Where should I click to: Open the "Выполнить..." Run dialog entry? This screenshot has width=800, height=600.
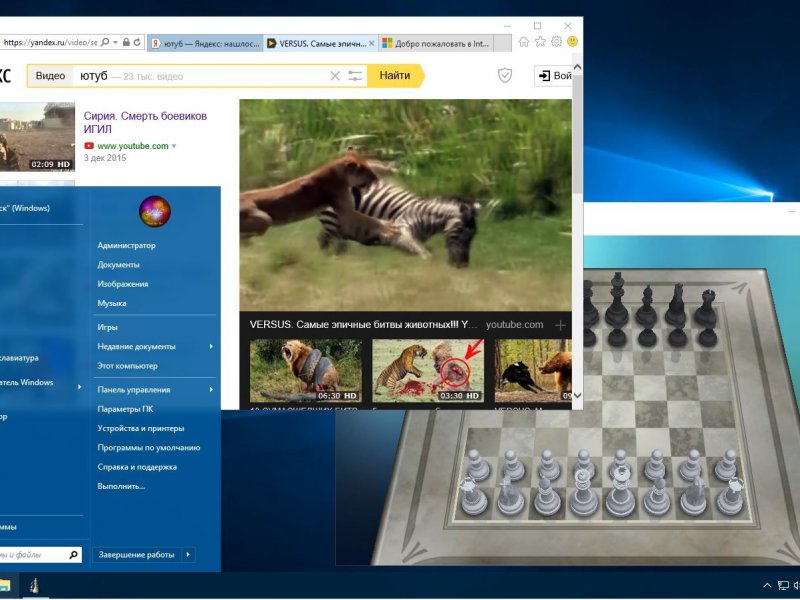[x=121, y=487]
